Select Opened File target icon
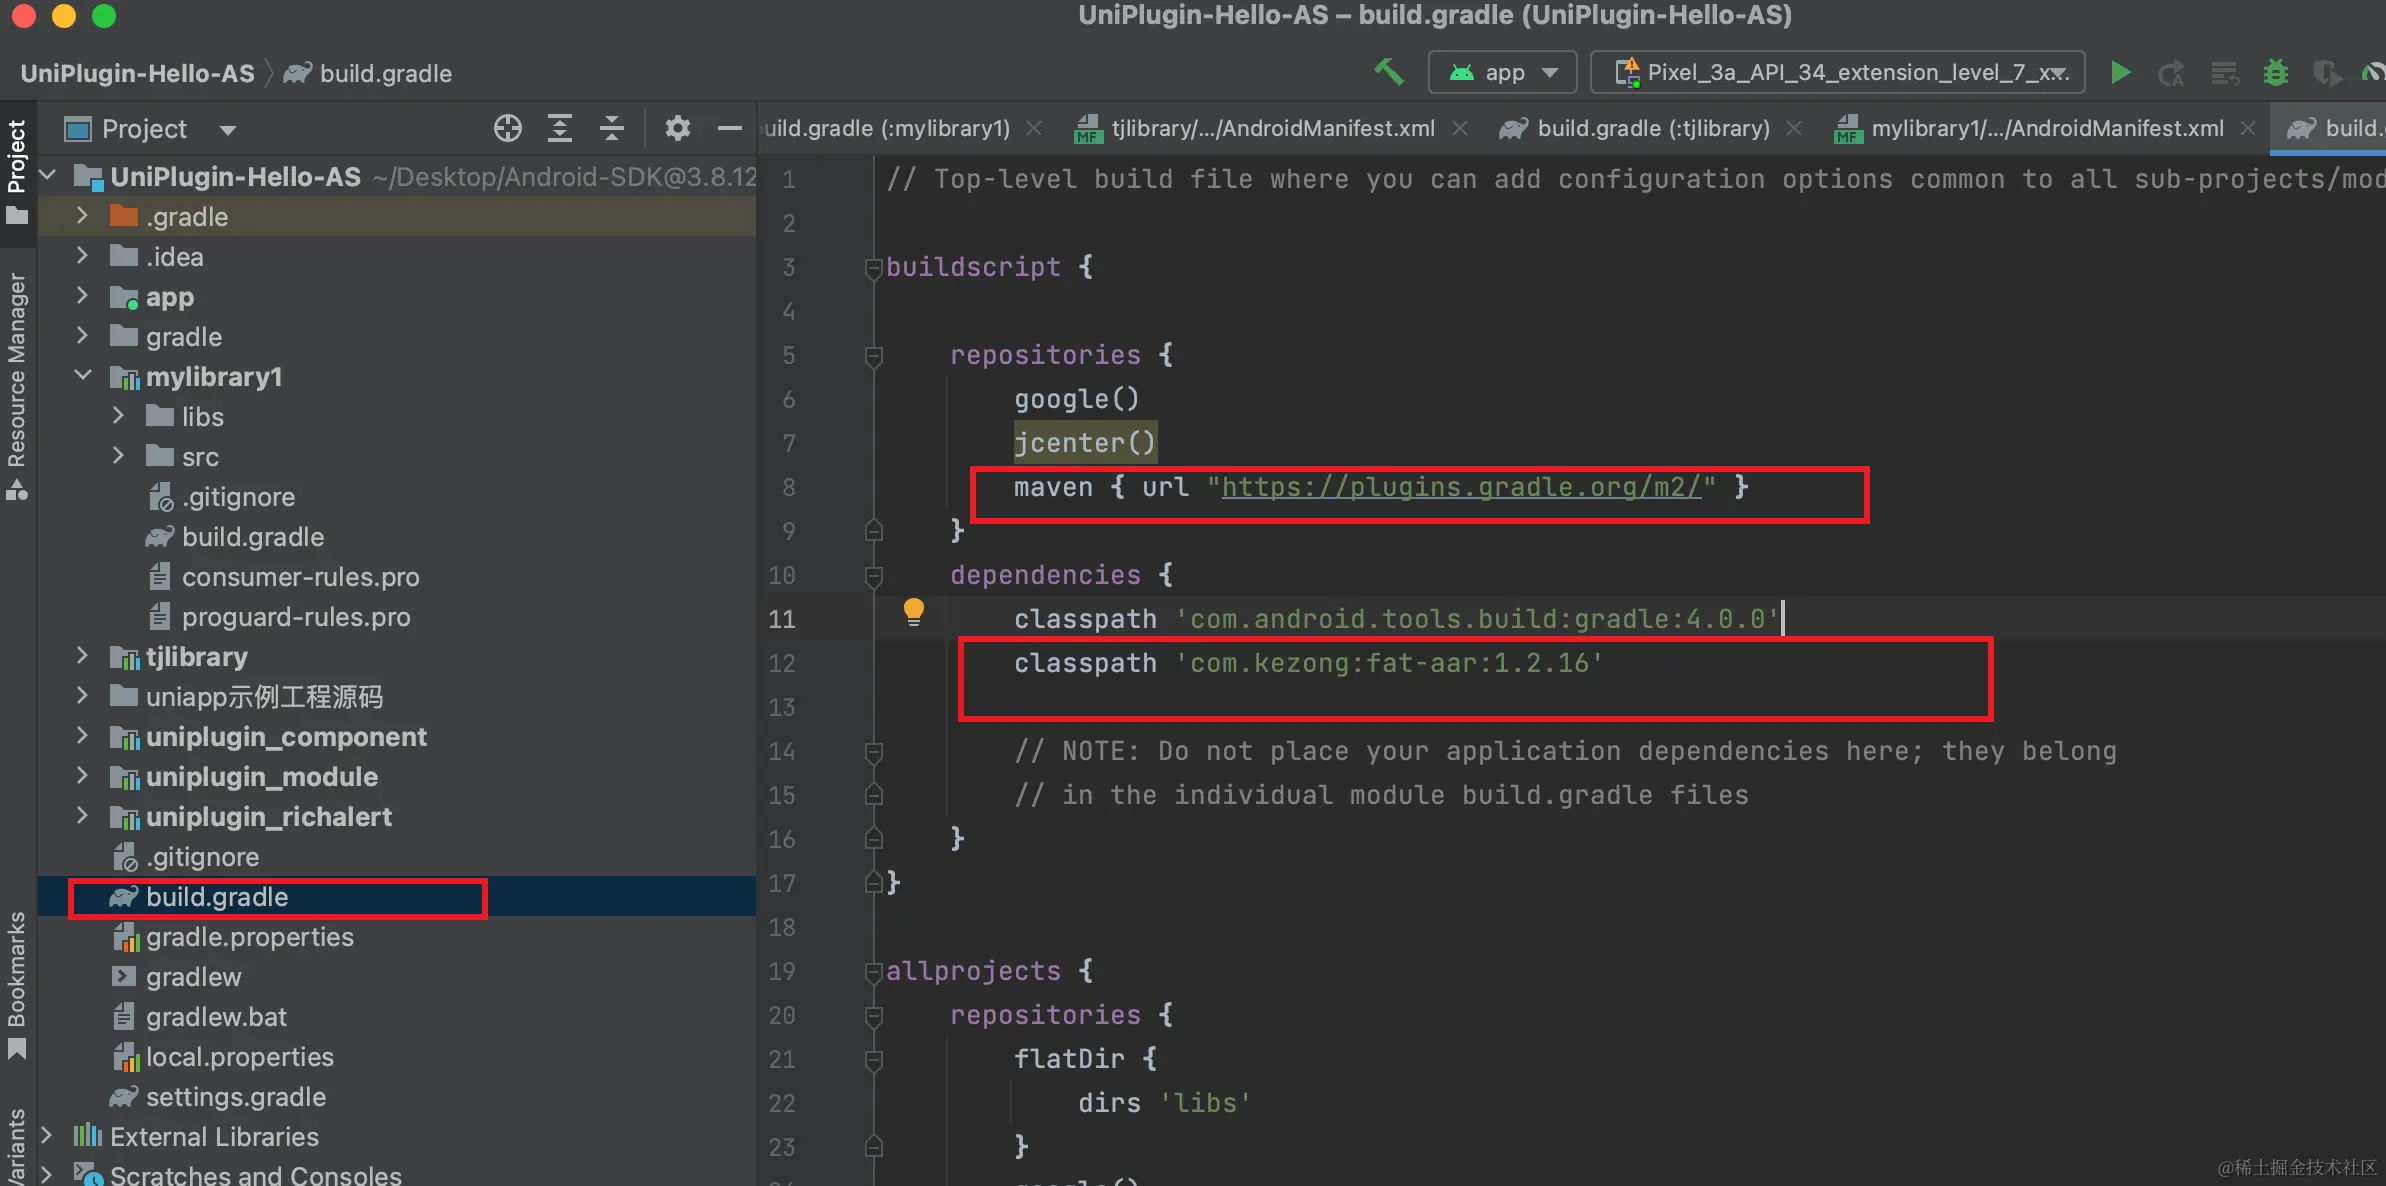 [508, 128]
